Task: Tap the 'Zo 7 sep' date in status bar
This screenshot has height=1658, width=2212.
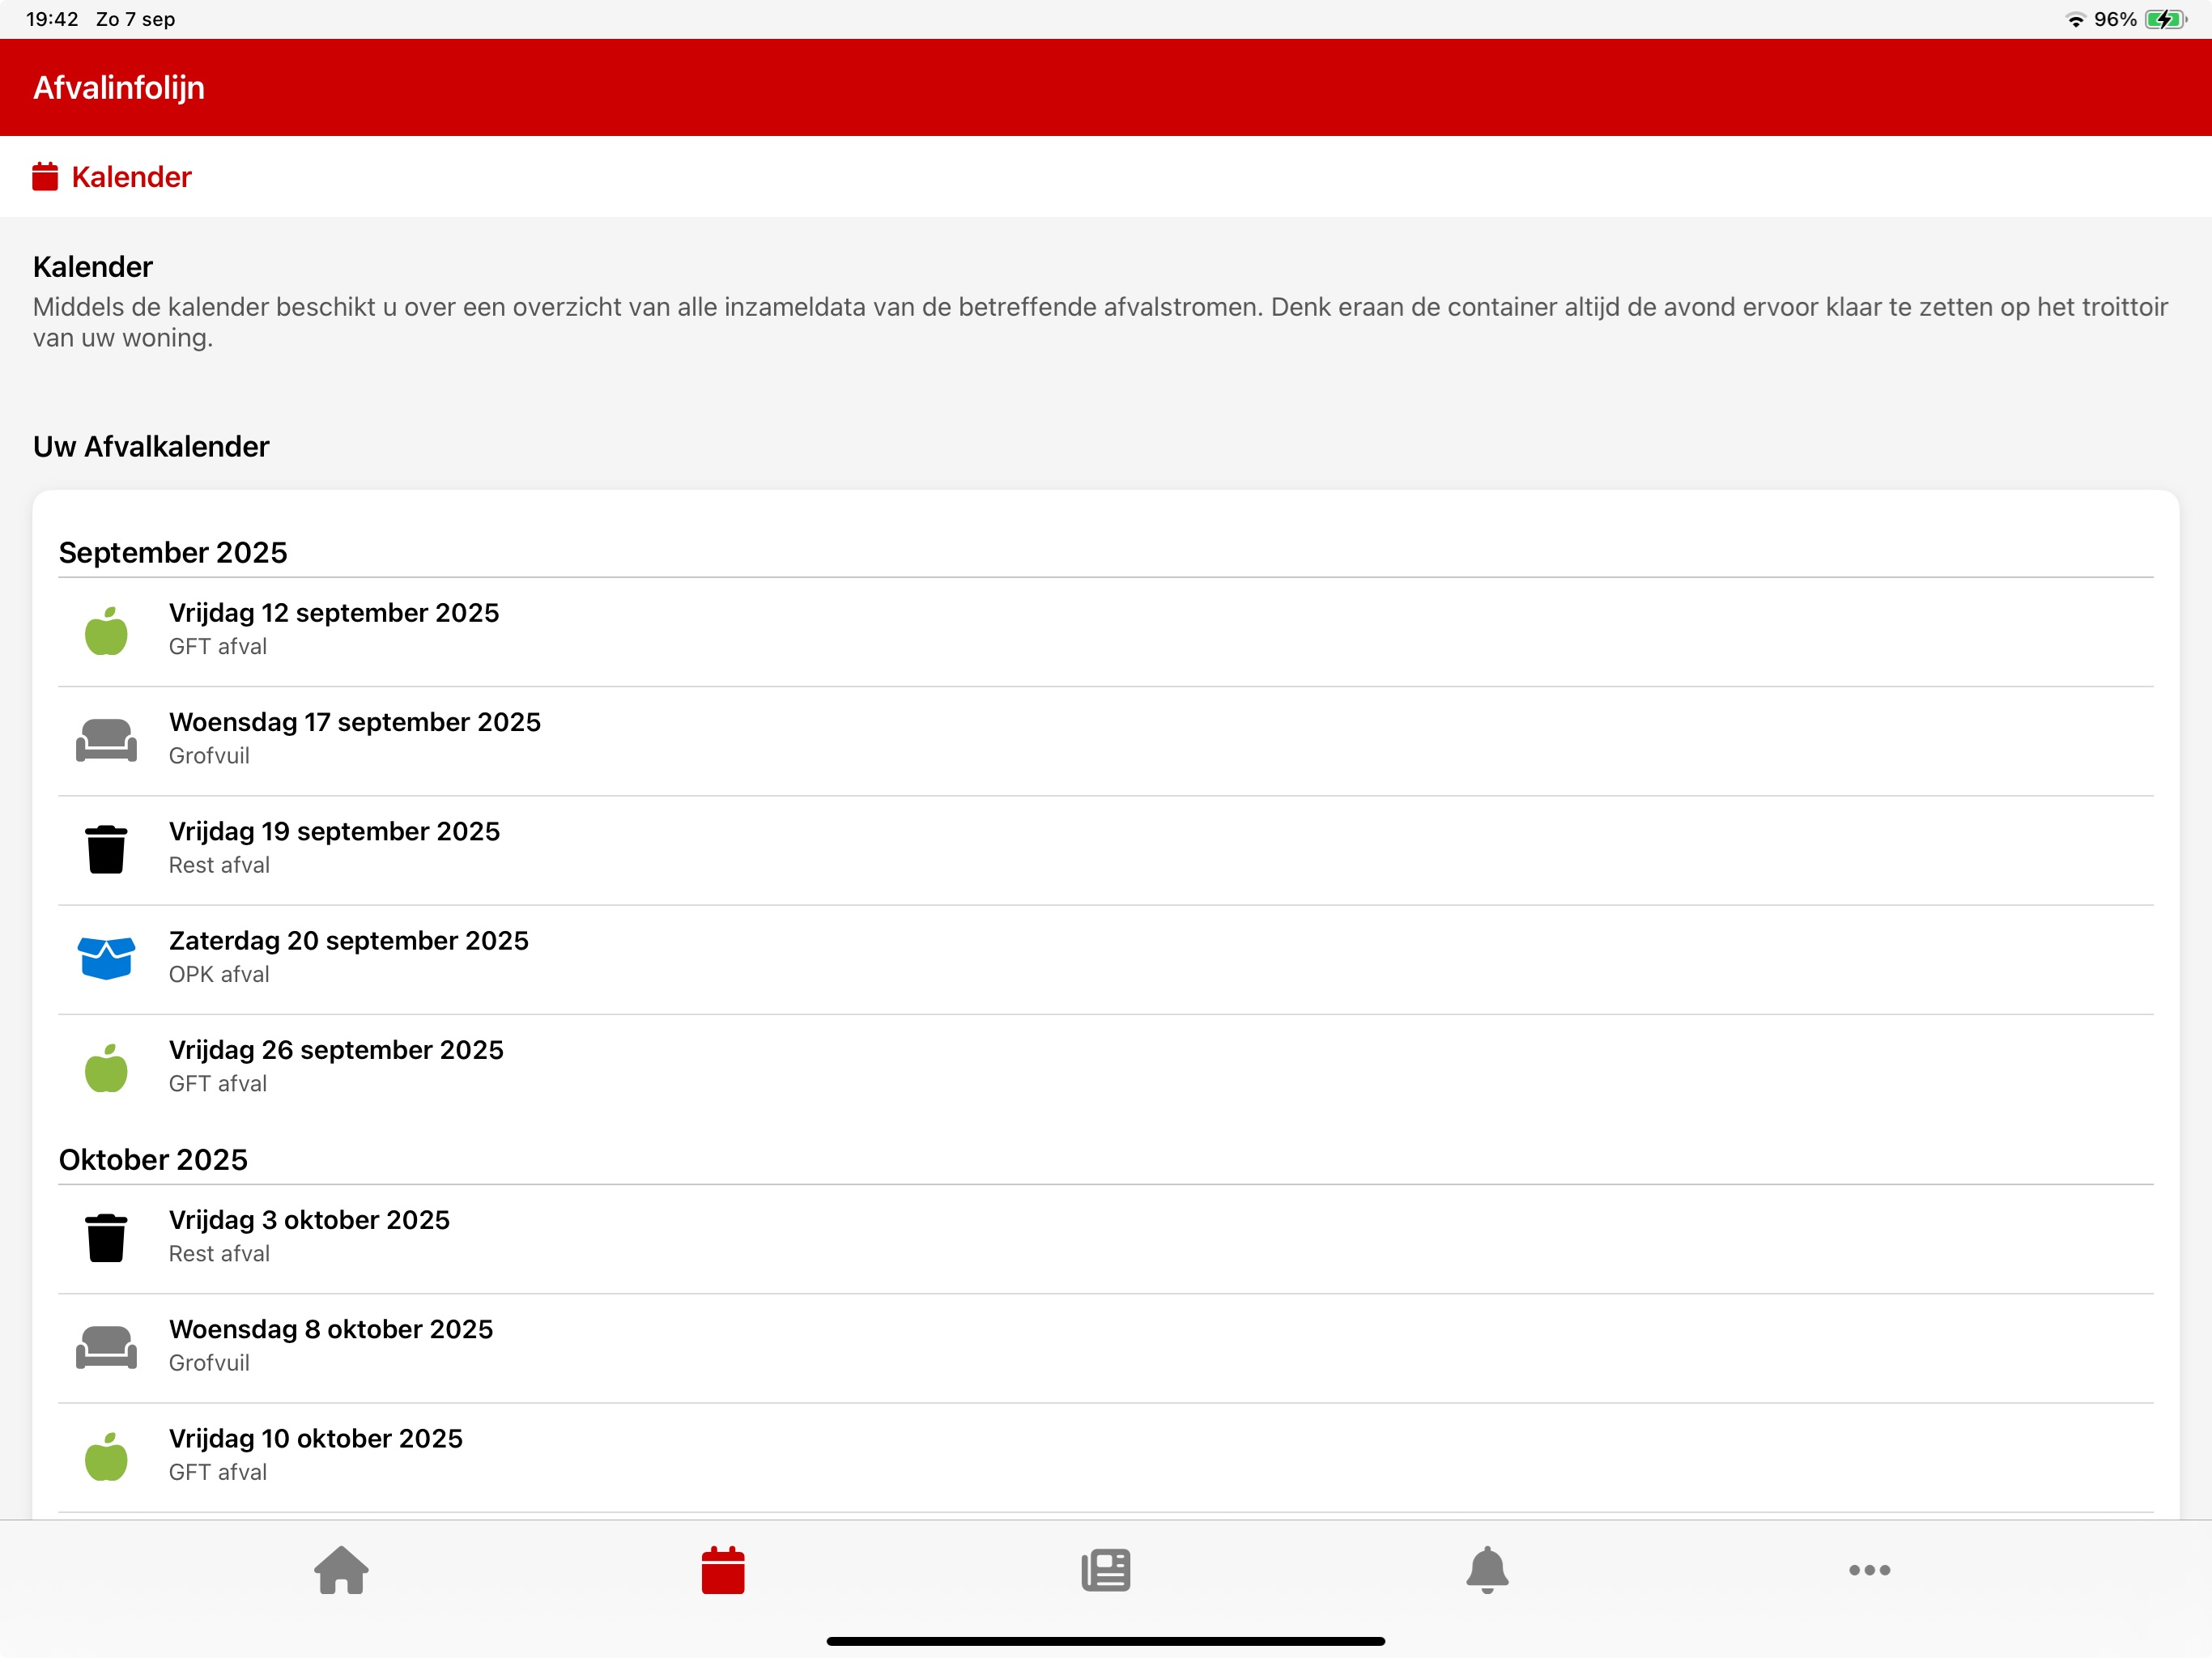Action: (x=135, y=19)
